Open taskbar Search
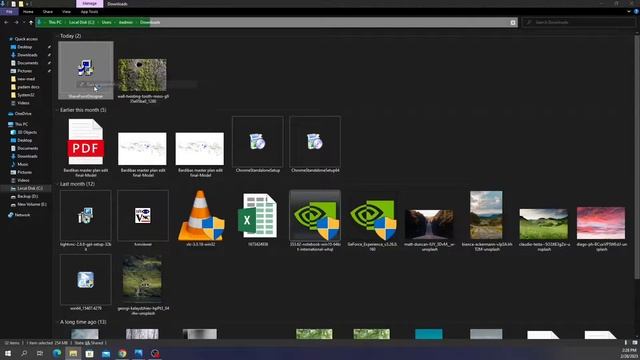 (24, 353)
